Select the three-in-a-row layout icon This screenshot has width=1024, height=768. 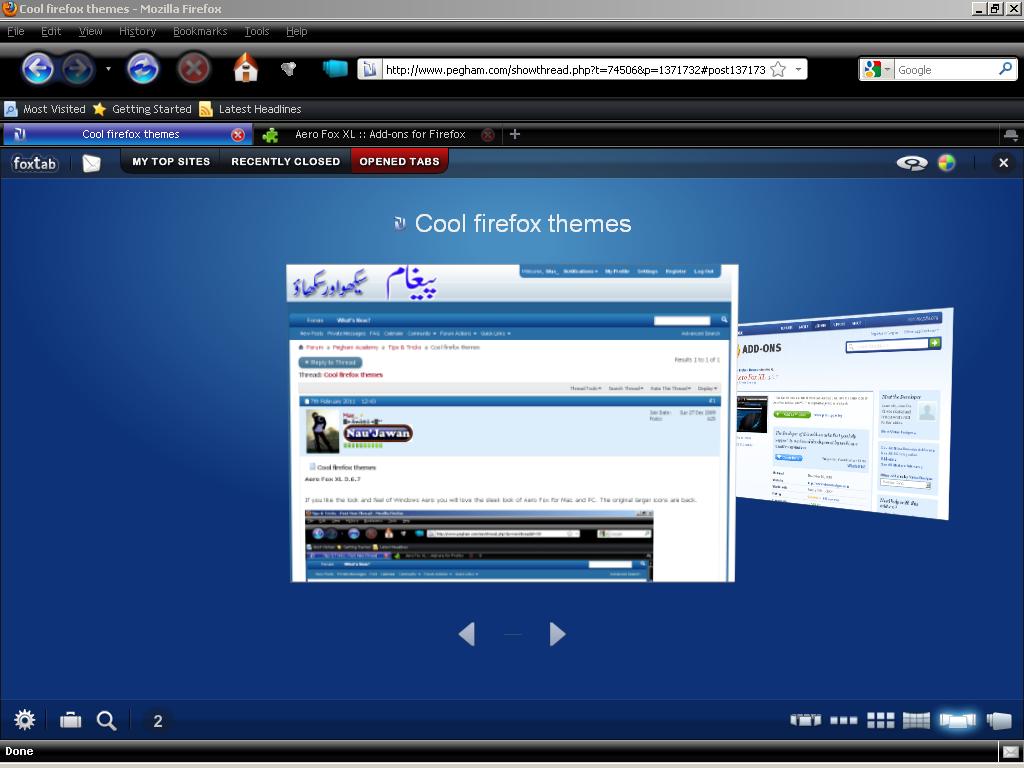click(x=843, y=720)
